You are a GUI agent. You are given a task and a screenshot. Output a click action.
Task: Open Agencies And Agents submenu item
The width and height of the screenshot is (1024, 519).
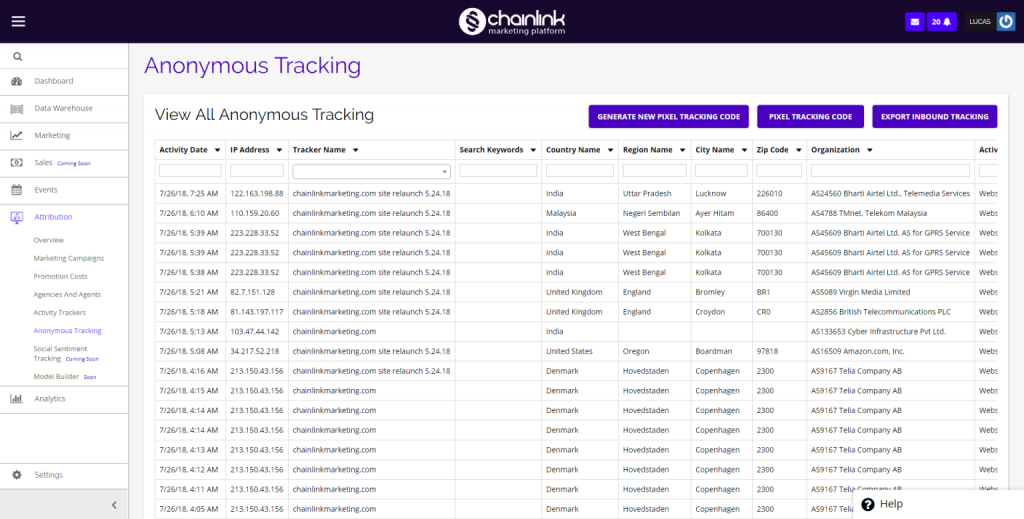click(67, 294)
